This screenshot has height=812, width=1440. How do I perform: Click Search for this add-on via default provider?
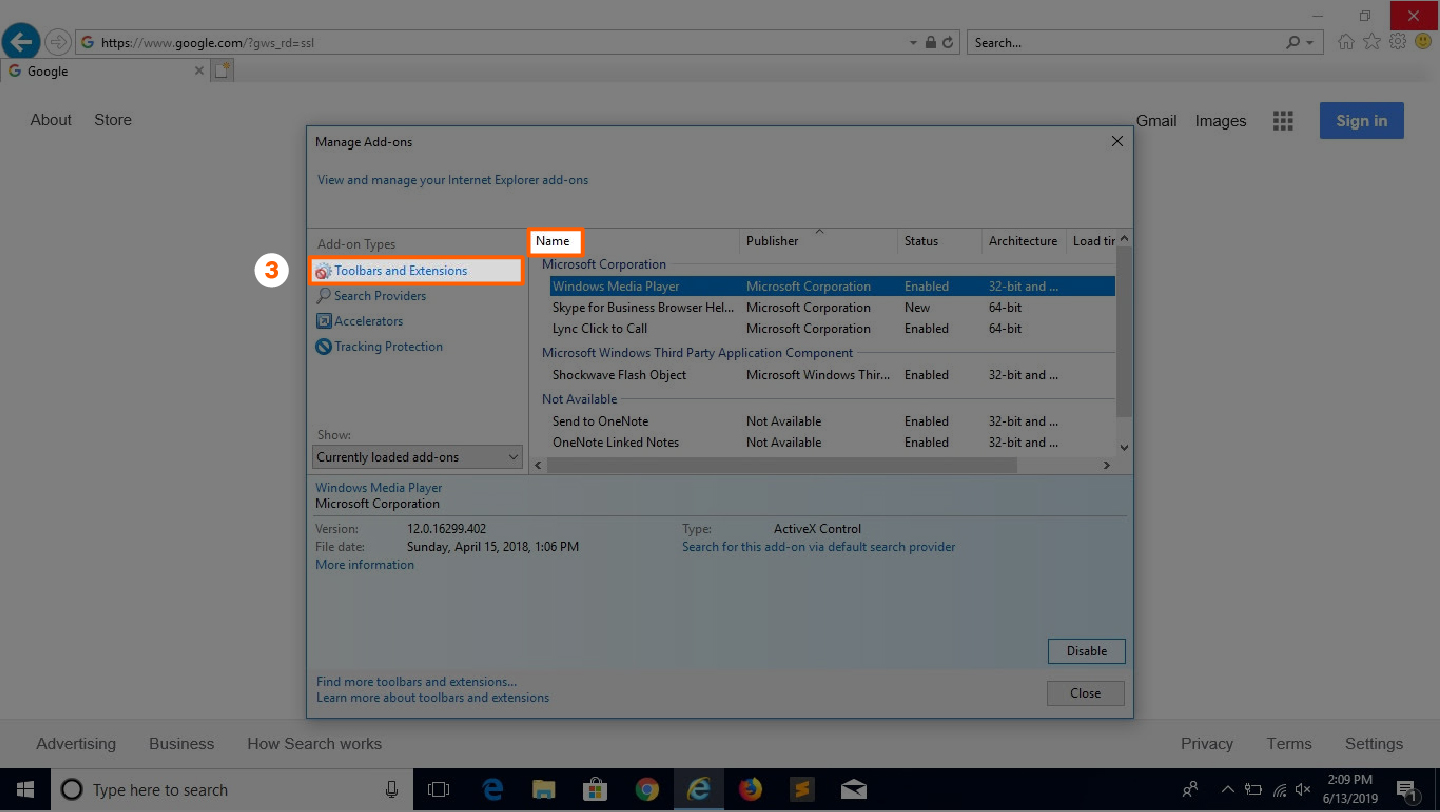818,547
